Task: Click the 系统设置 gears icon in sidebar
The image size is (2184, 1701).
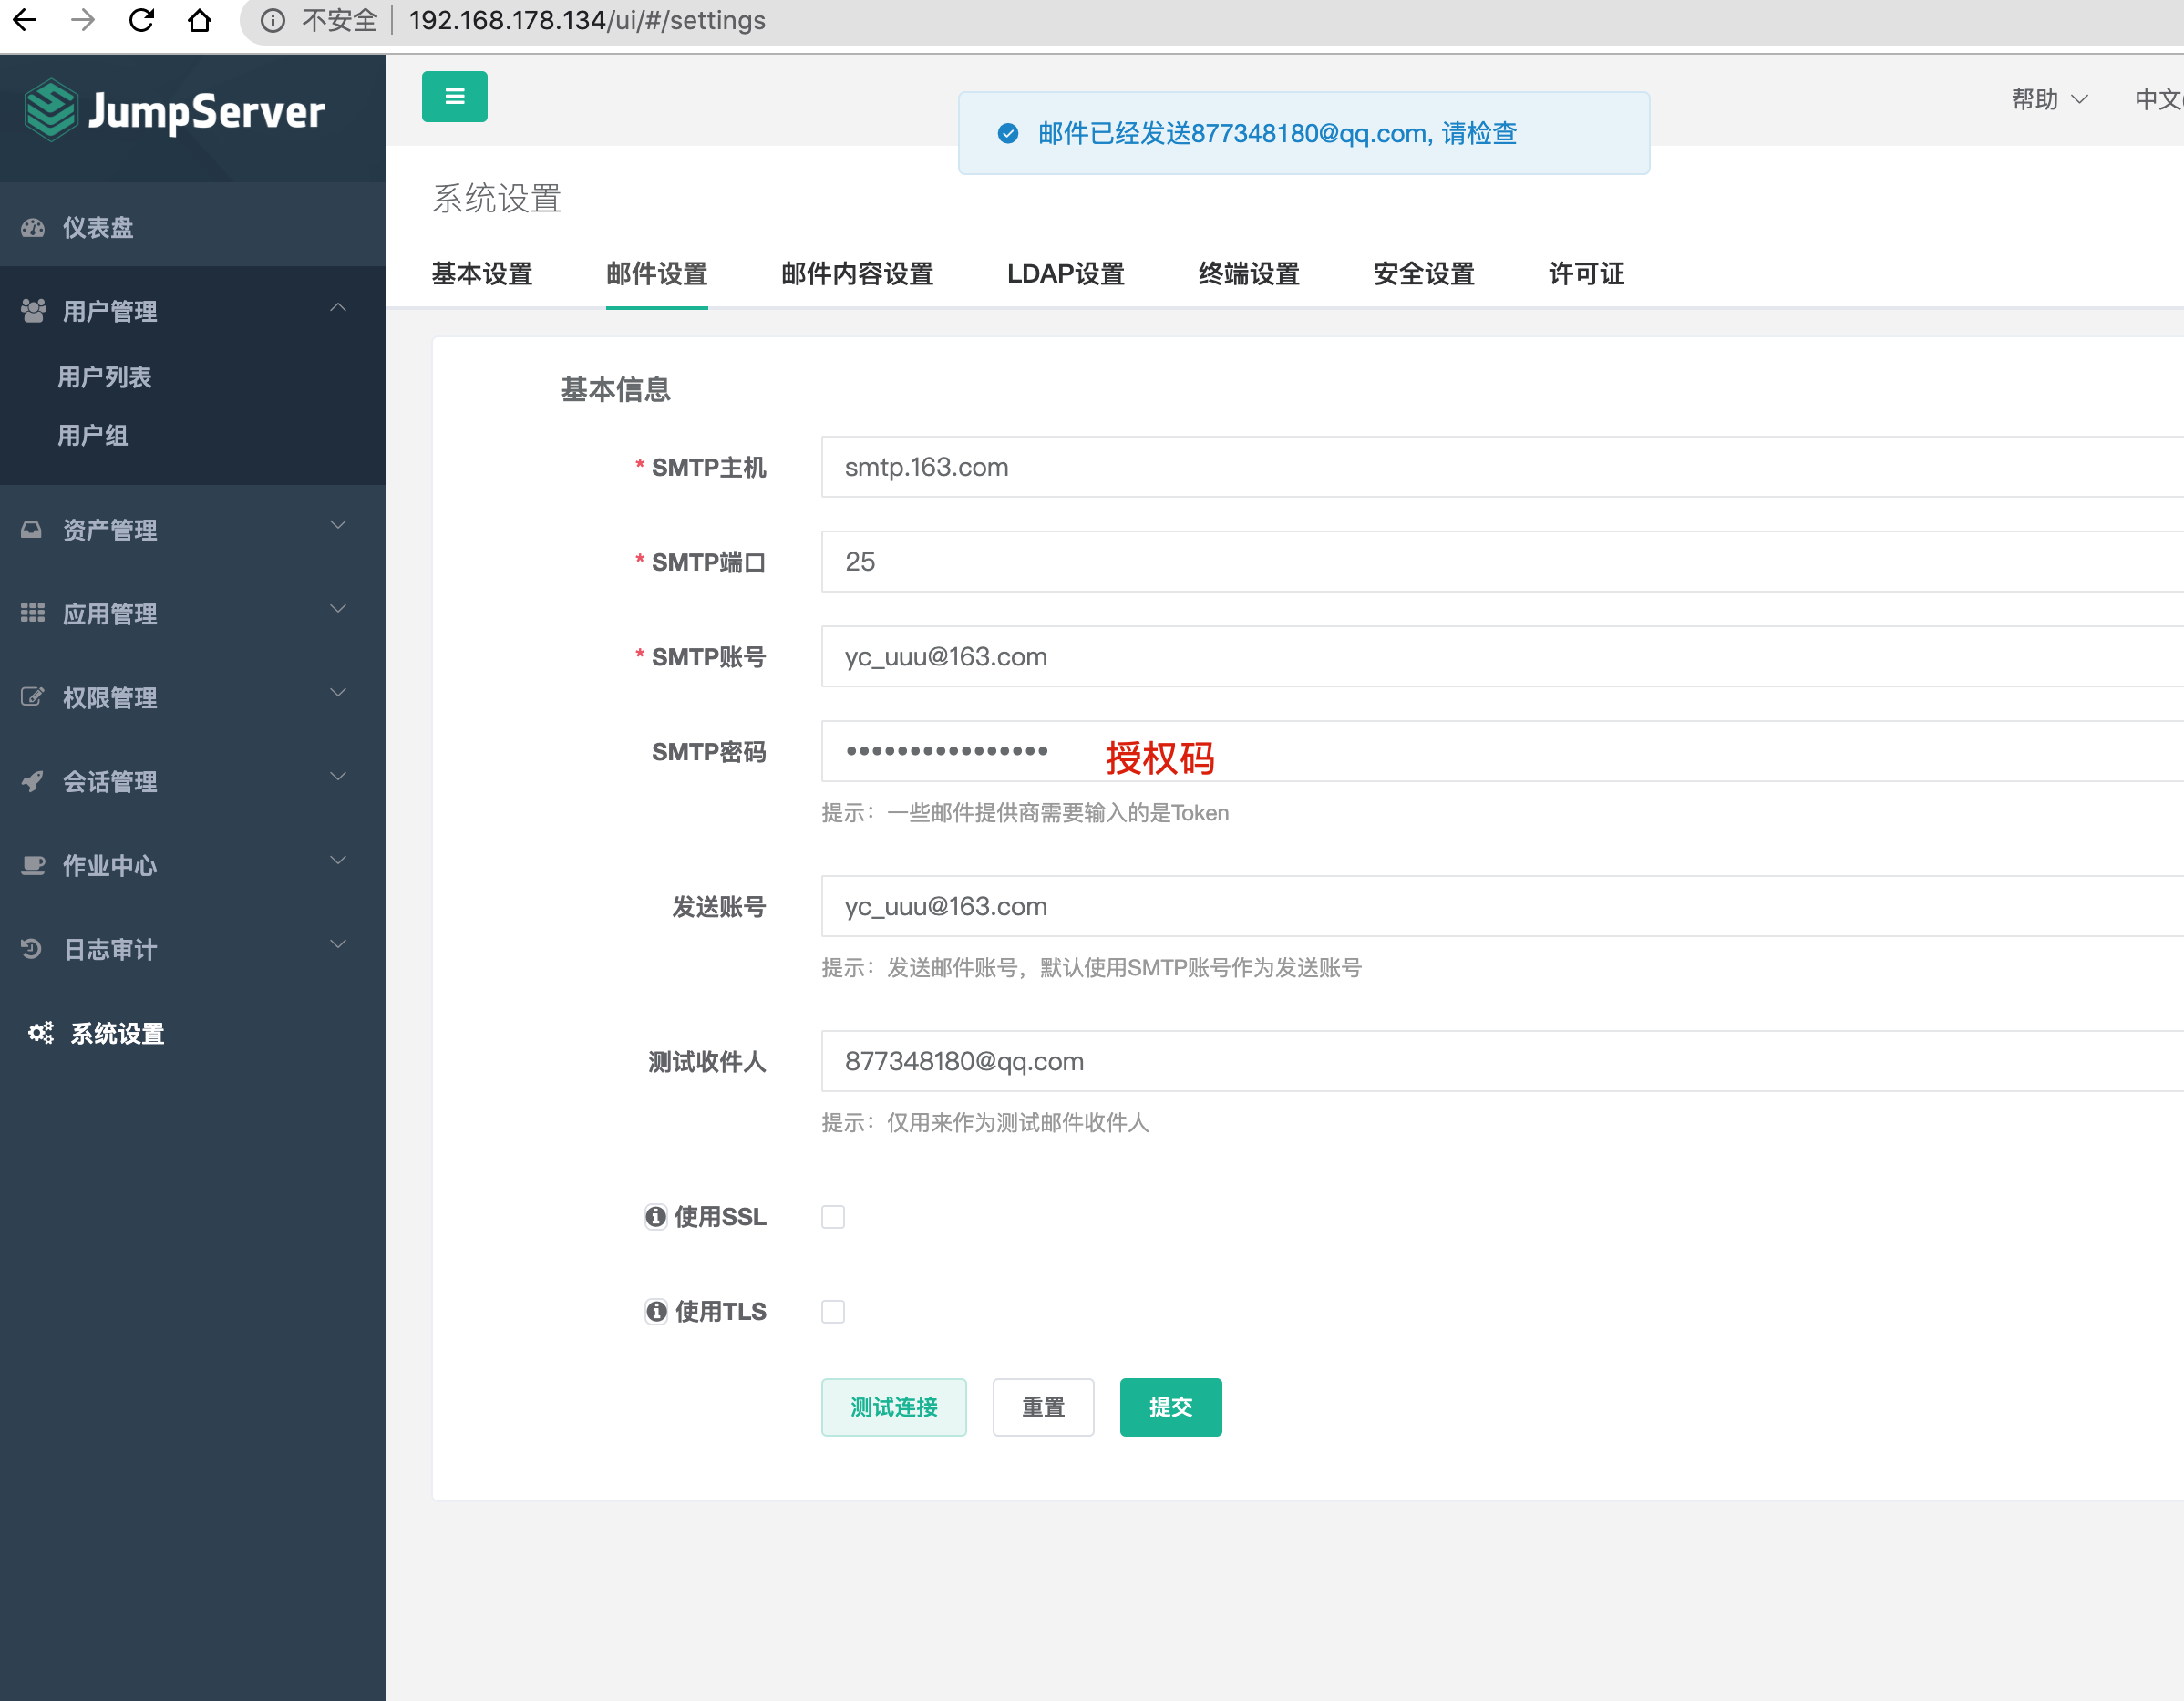Action: 40,1033
